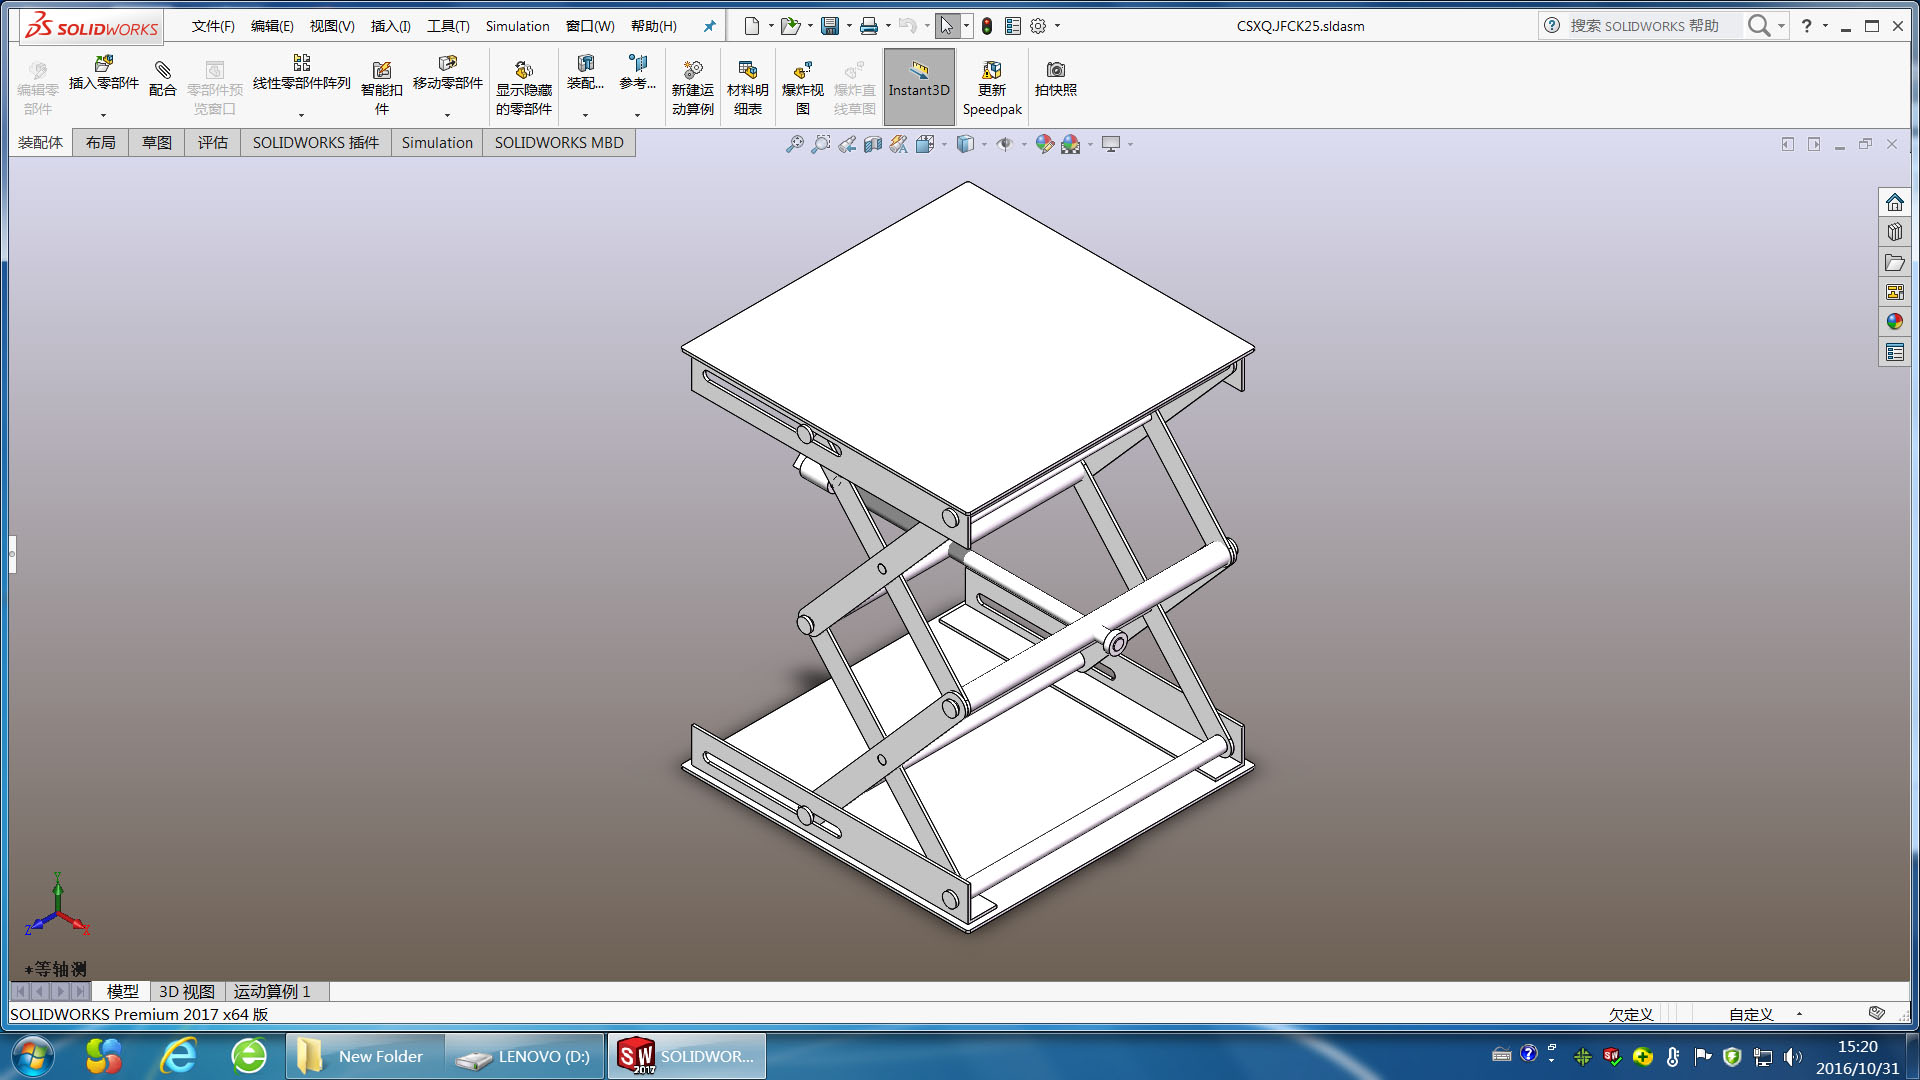The width and height of the screenshot is (1920, 1080).
Task: Open the 工具(T) menu
Action: coord(447,26)
